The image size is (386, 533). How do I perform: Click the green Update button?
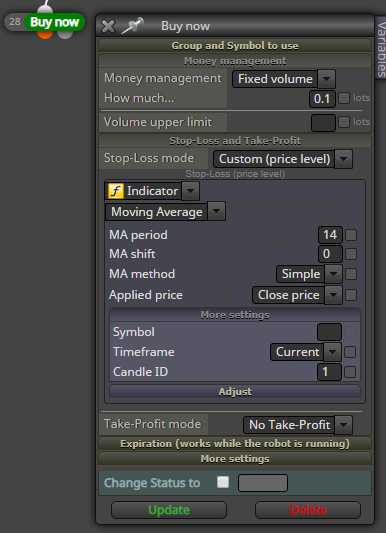(x=169, y=510)
